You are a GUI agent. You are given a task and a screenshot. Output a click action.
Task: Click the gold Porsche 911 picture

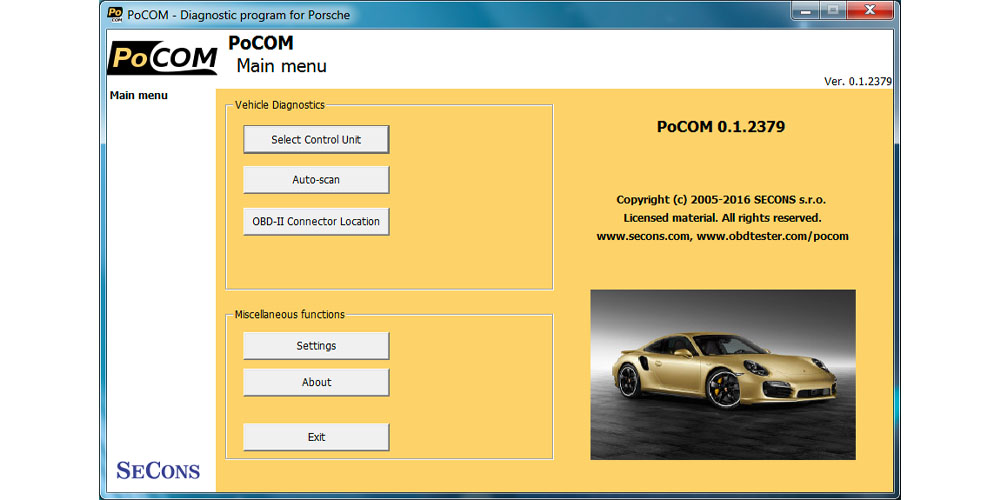[x=722, y=374]
